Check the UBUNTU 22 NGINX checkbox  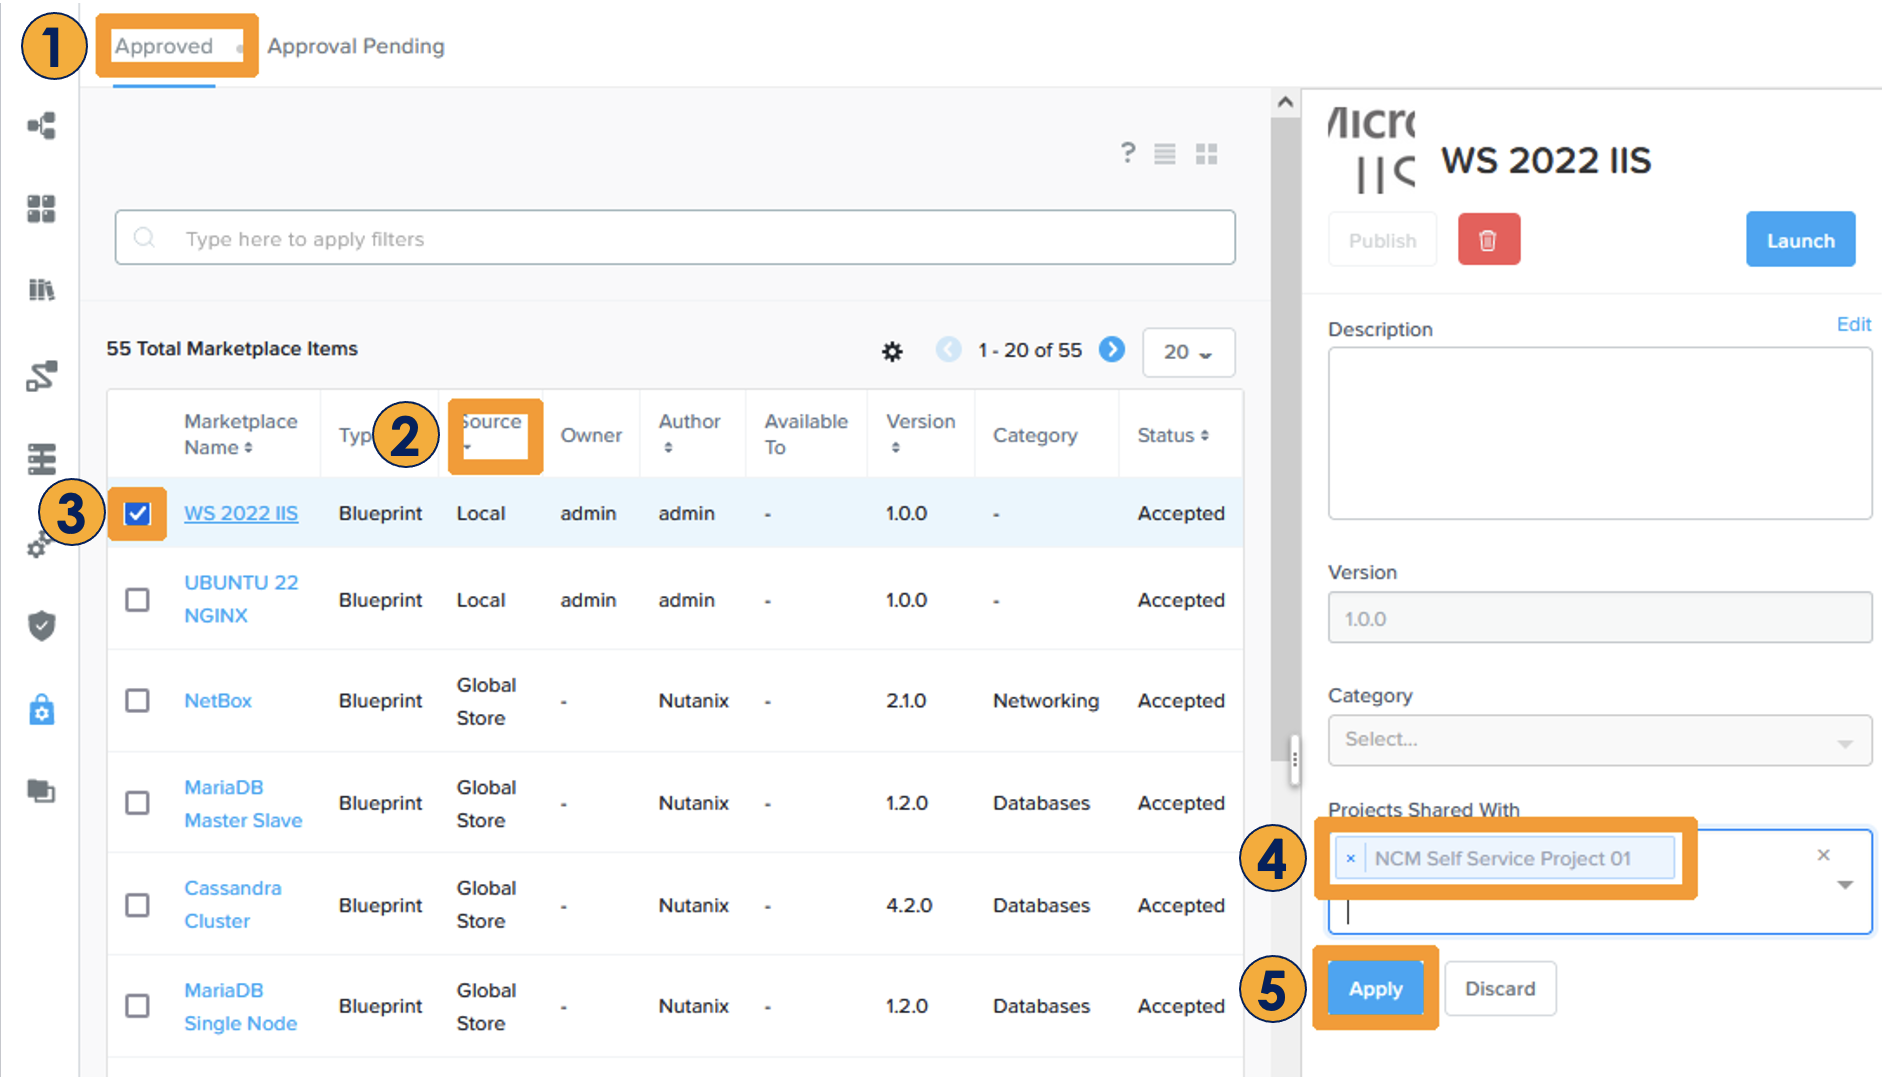click(x=137, y=600)
